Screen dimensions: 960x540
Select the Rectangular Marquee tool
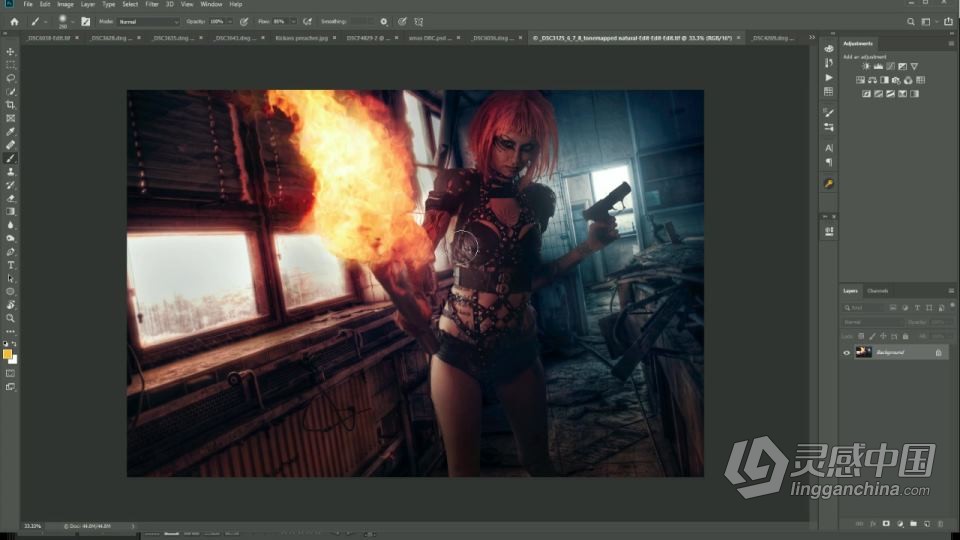(x=10, y=65)
